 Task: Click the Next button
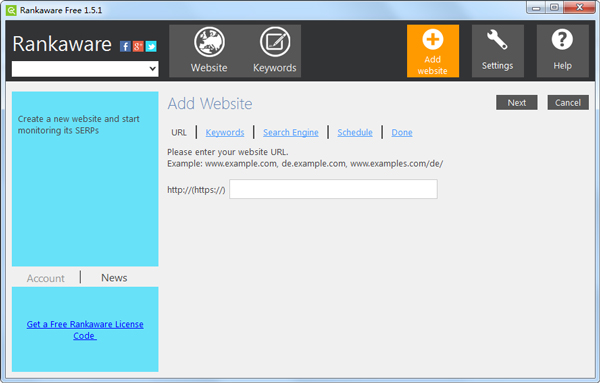517,103
